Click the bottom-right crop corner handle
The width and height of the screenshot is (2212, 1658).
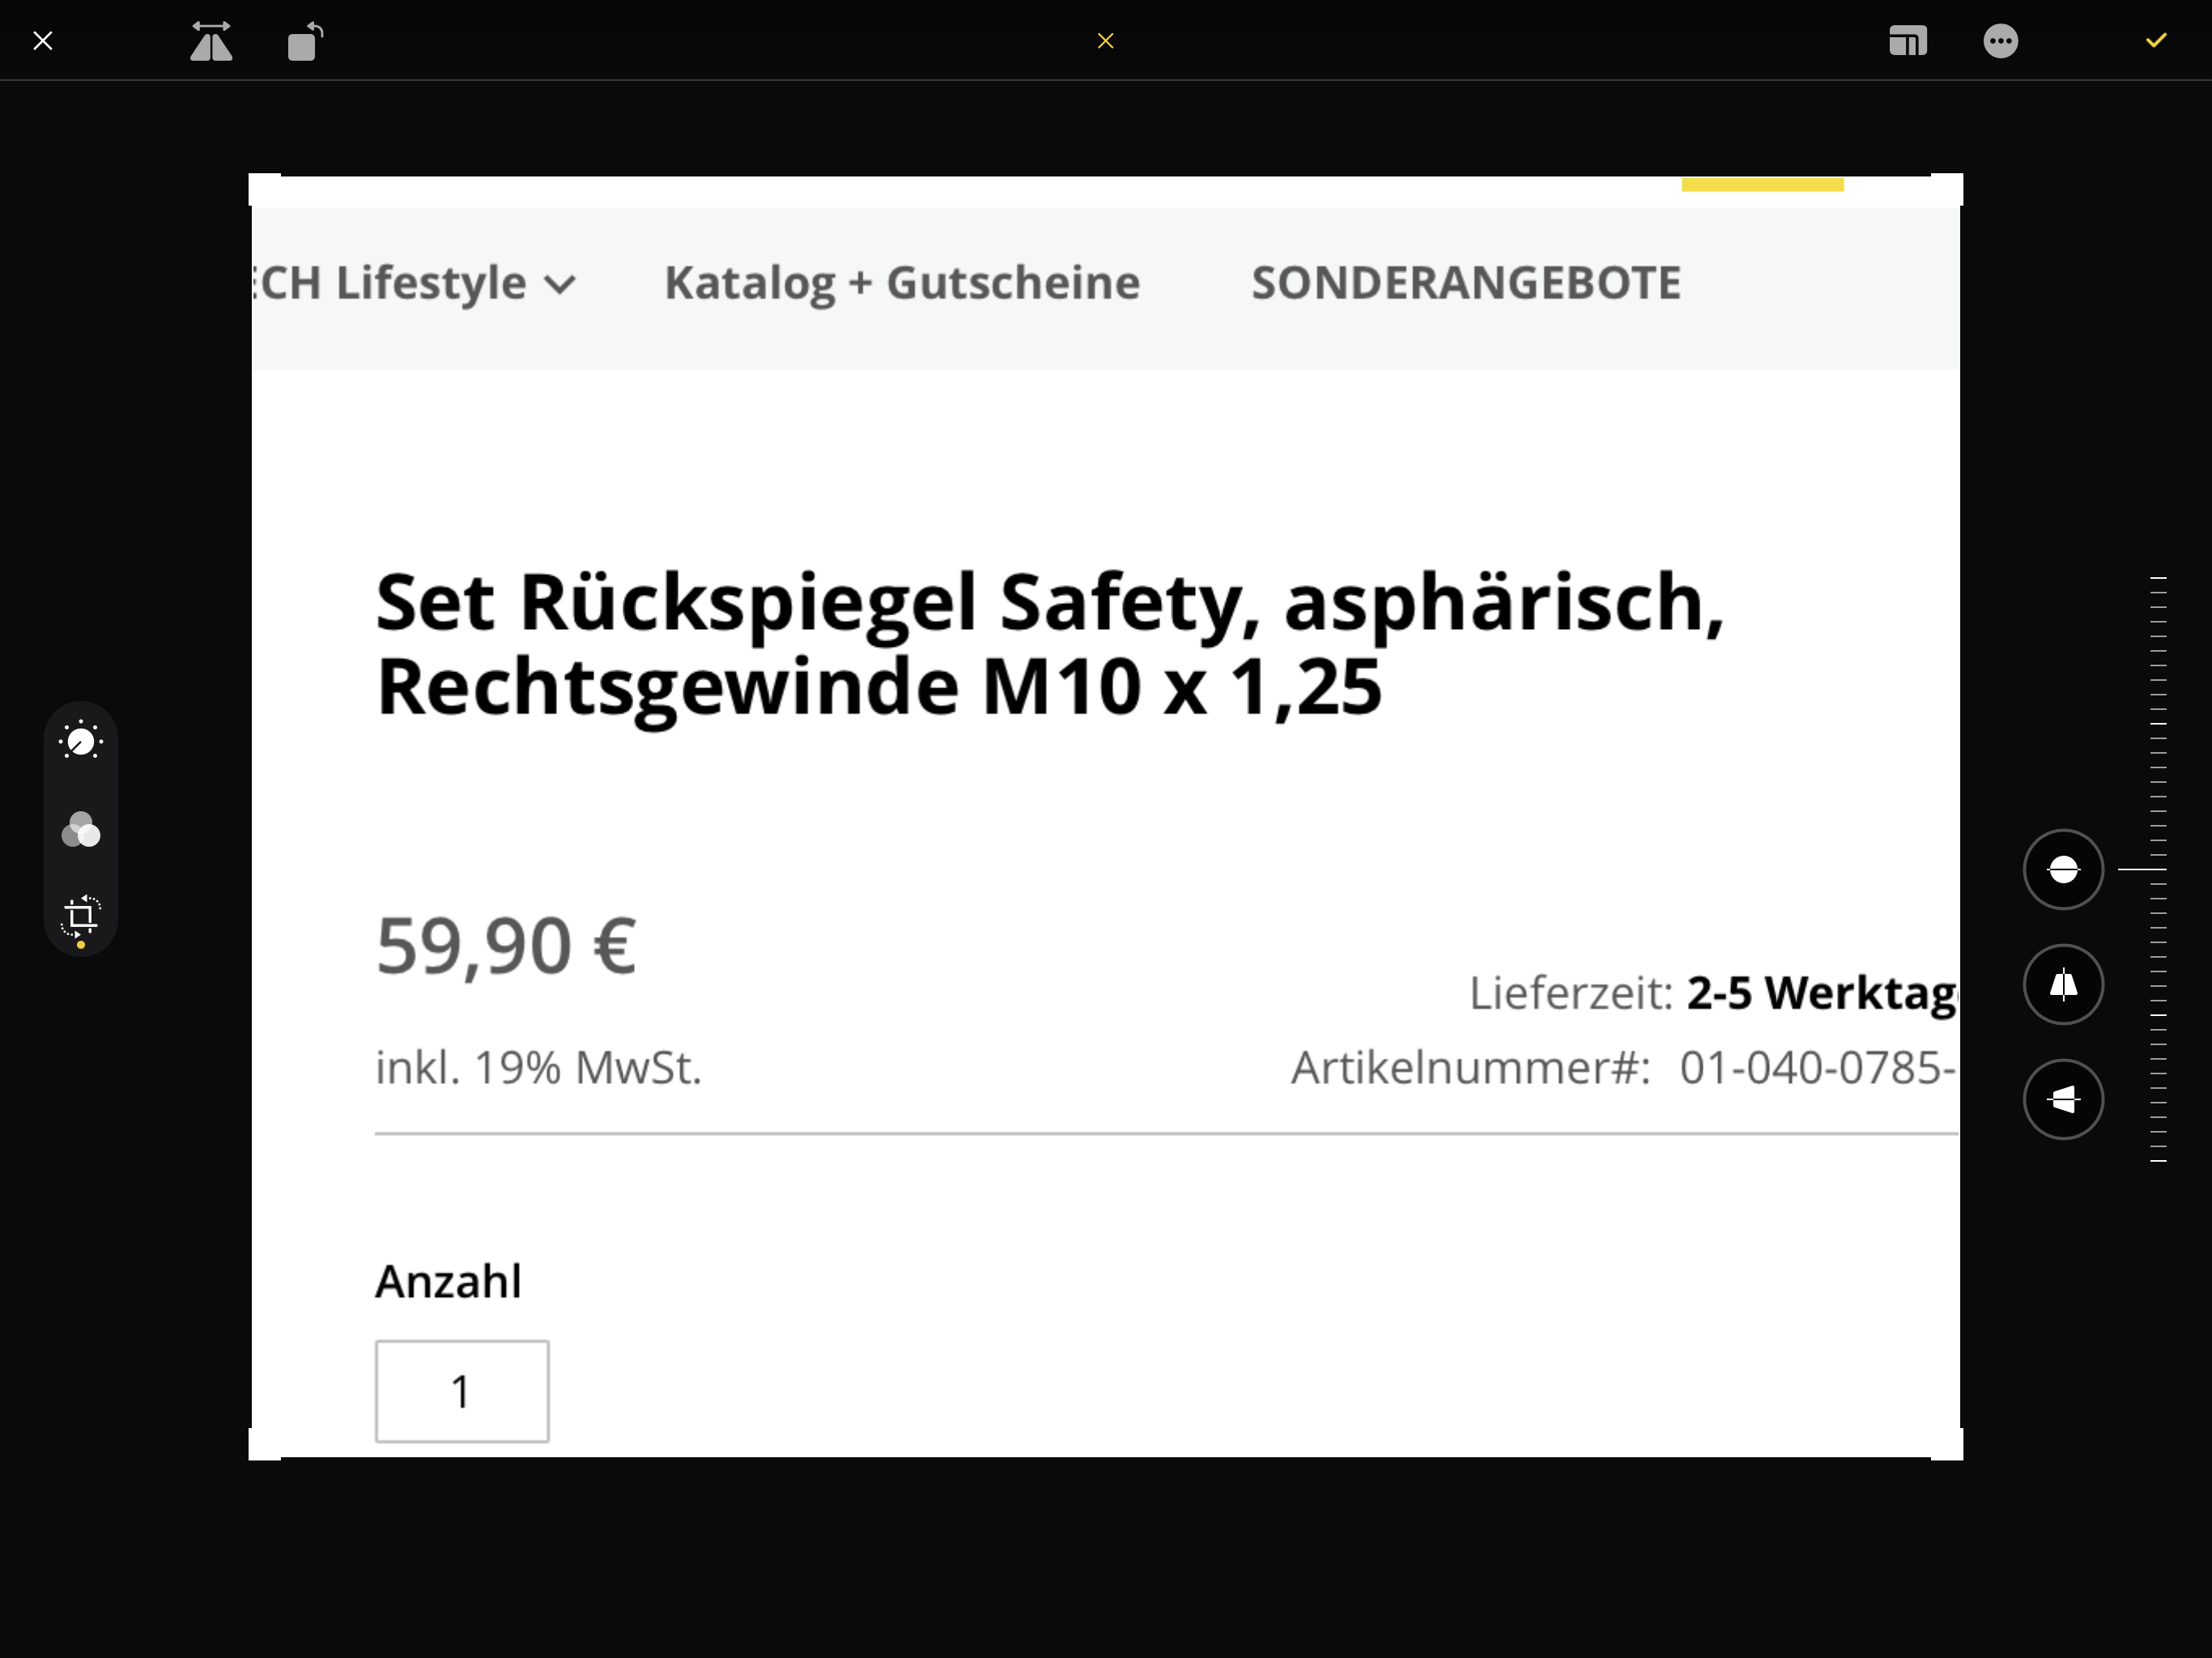1947,1444
